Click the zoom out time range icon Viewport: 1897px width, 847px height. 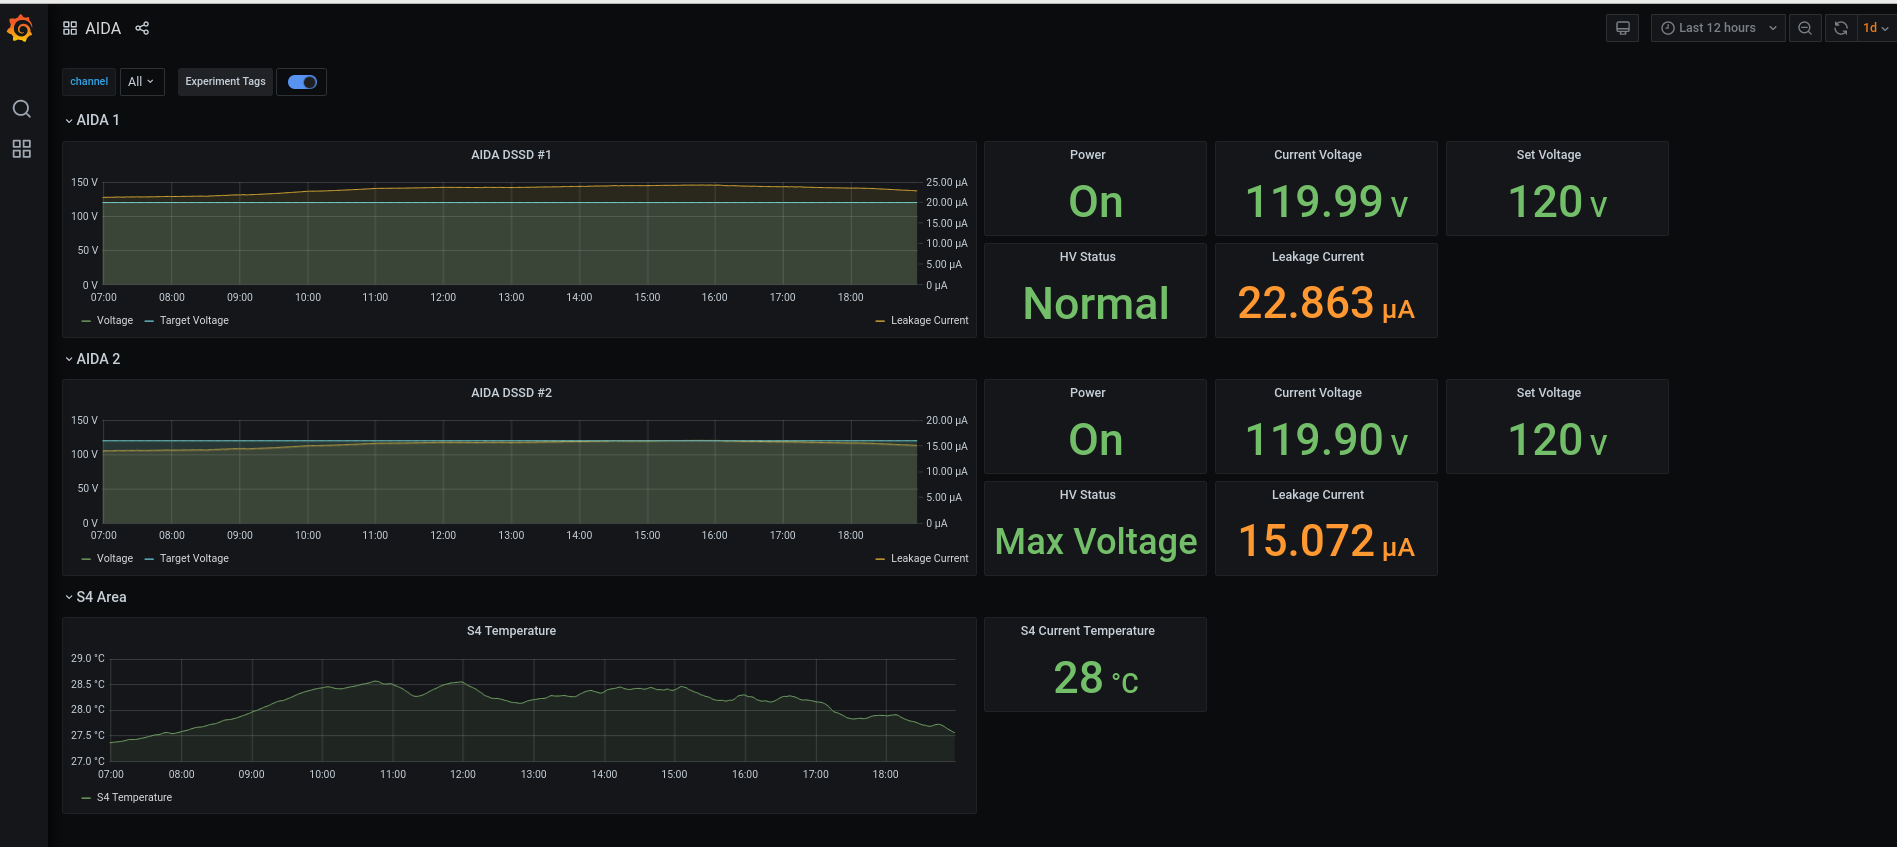pyautogui.click(x=1804, y=28)
